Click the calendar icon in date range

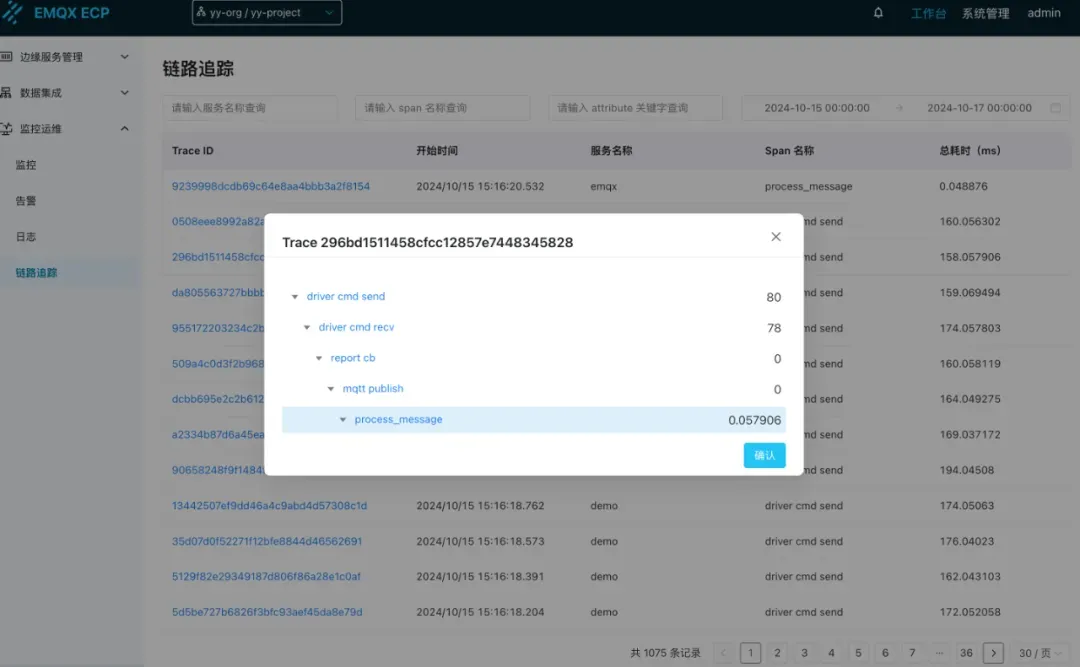(x=1055, y=108)
